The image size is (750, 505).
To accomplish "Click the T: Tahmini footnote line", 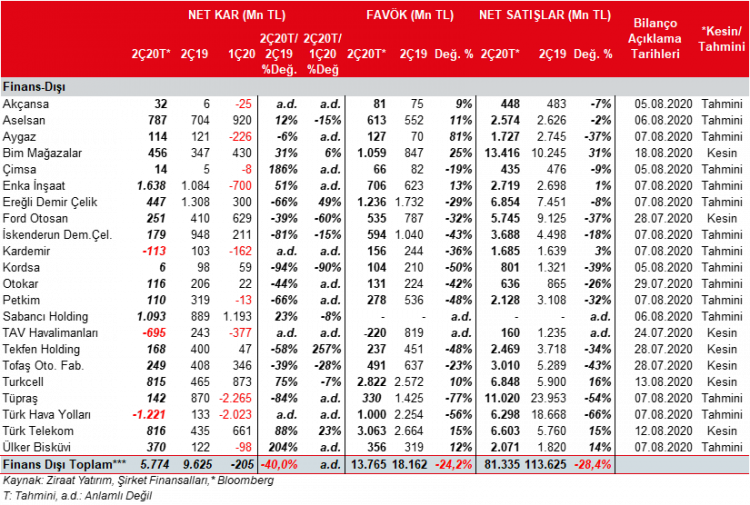I will (77, 496).
